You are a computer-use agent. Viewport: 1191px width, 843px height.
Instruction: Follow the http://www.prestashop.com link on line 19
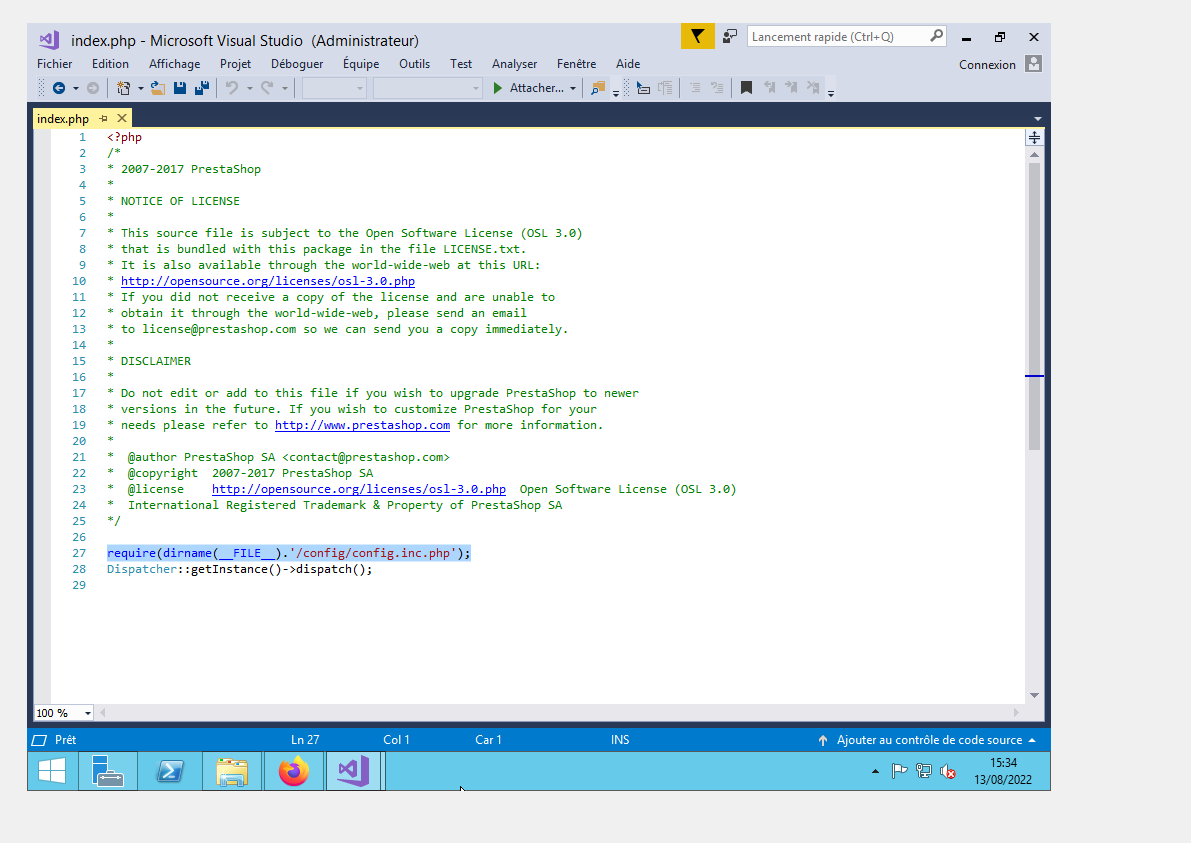tap(362, 425)
